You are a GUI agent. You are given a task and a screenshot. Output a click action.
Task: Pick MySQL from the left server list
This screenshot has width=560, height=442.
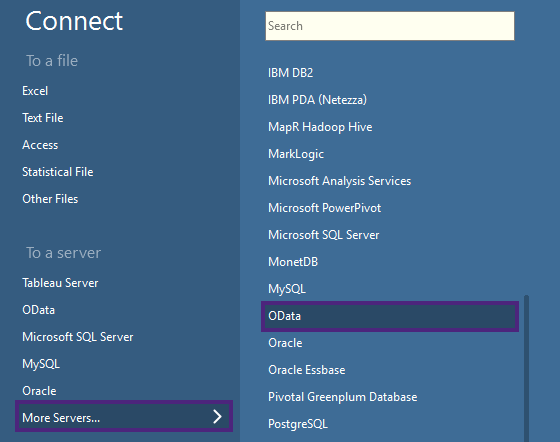[x=41, y=364]
